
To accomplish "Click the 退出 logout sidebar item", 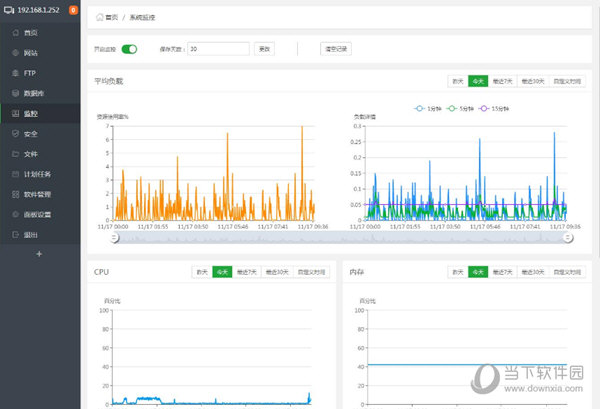I will (x=40, y=235).
